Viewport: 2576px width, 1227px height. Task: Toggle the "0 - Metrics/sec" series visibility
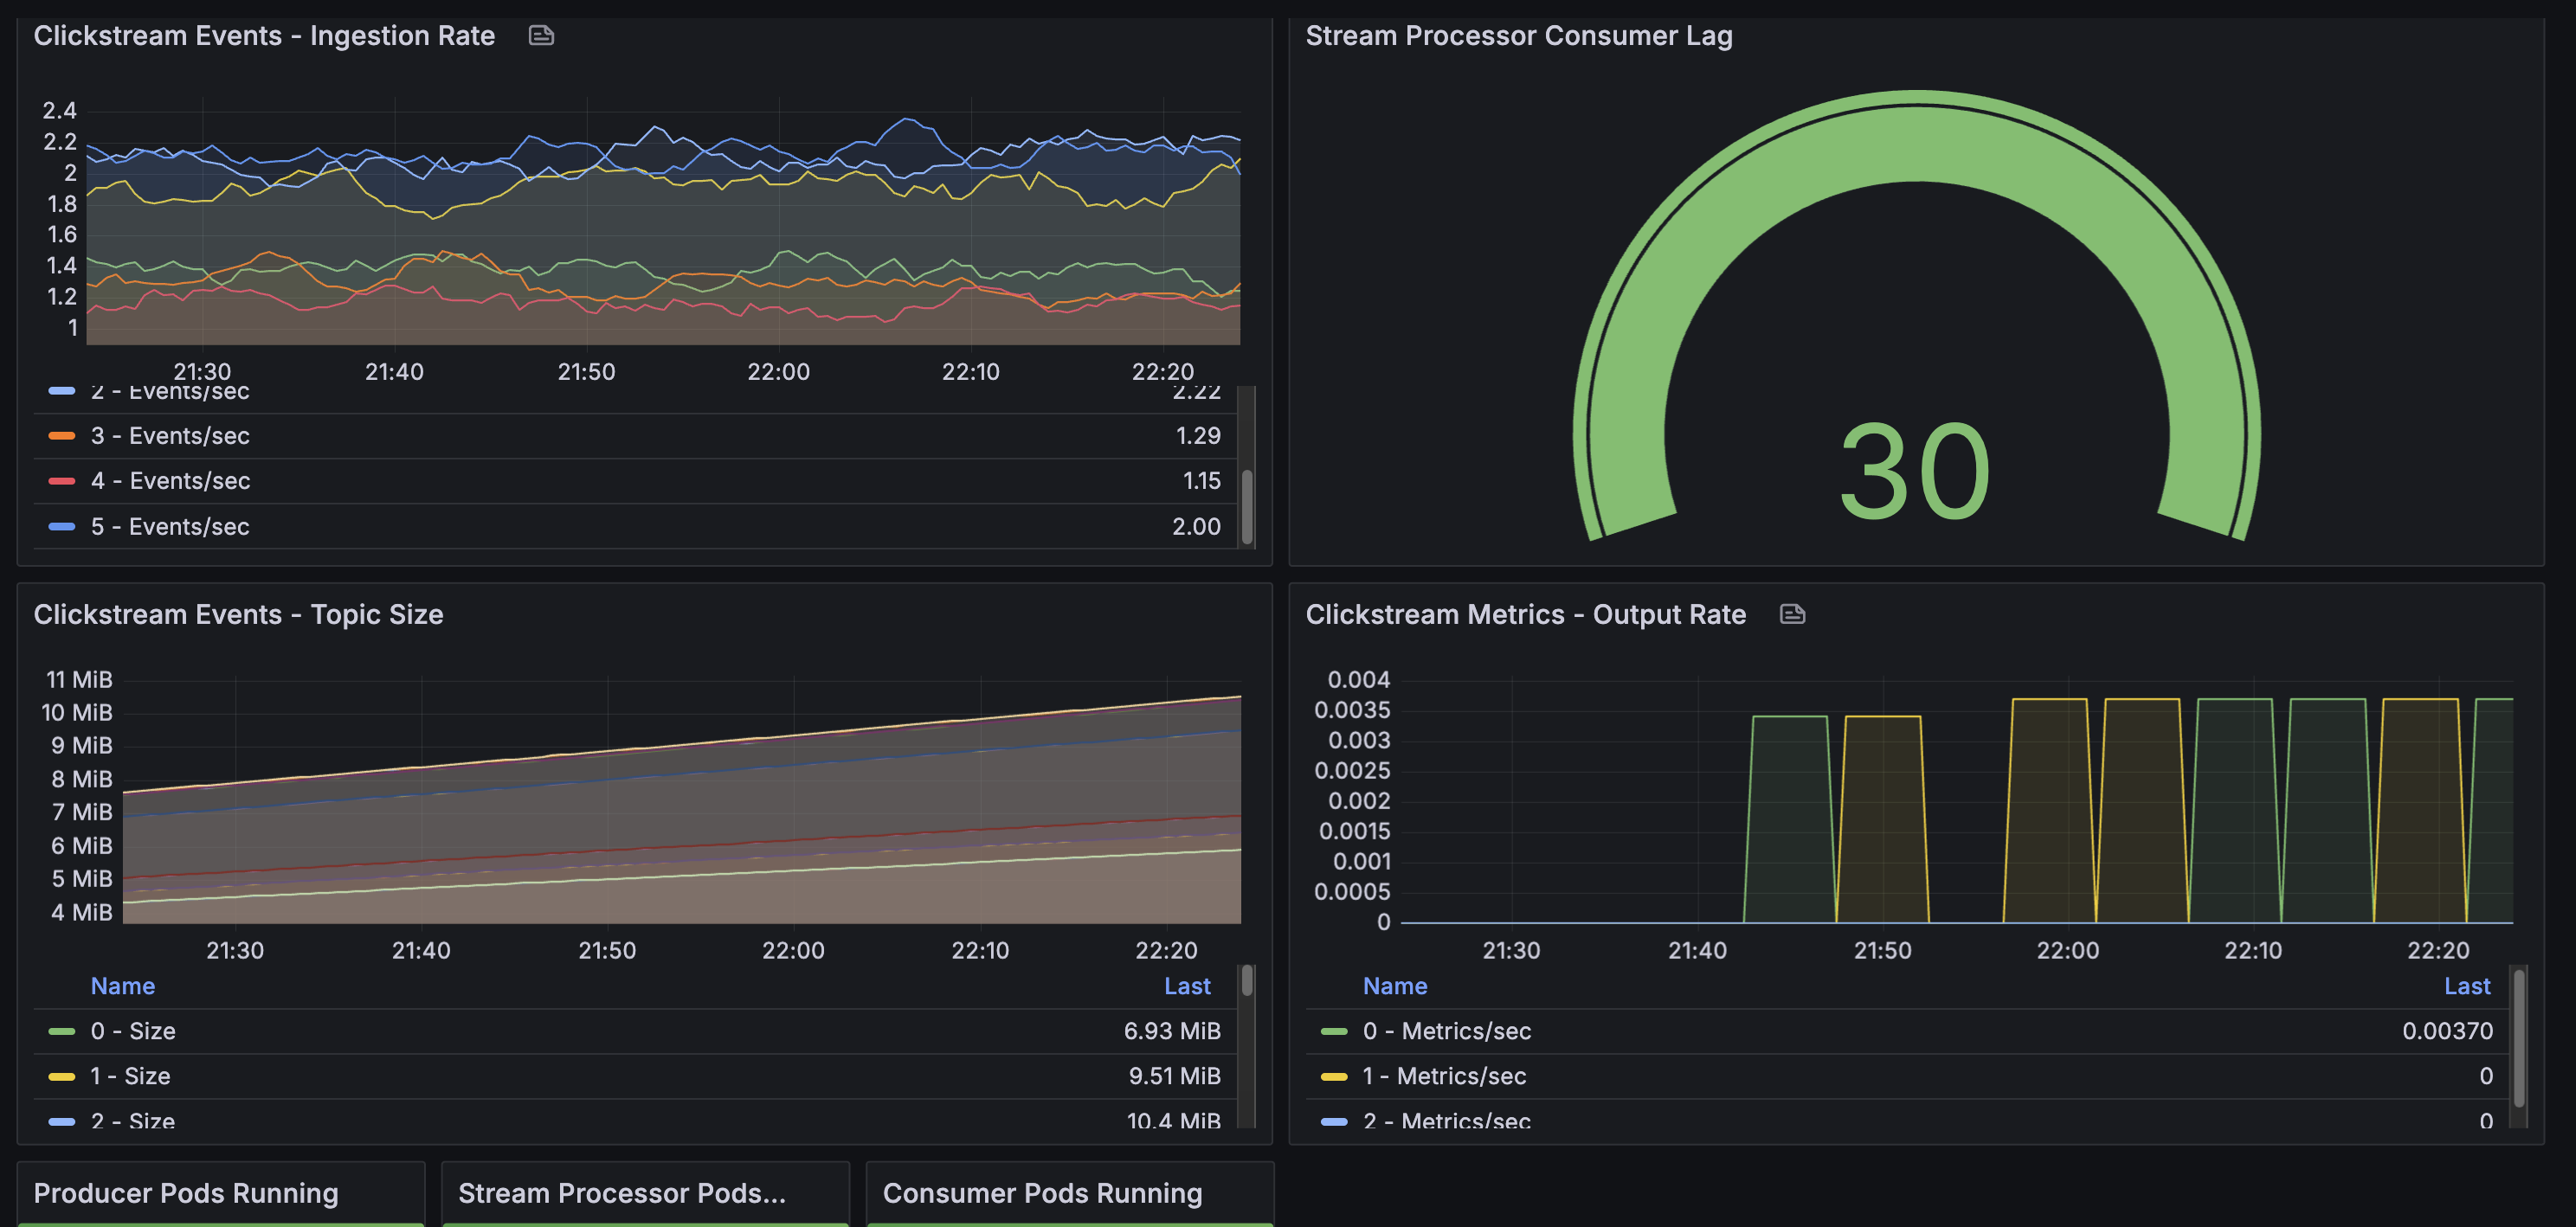pyautogui.click(x=1447, y=1031)
